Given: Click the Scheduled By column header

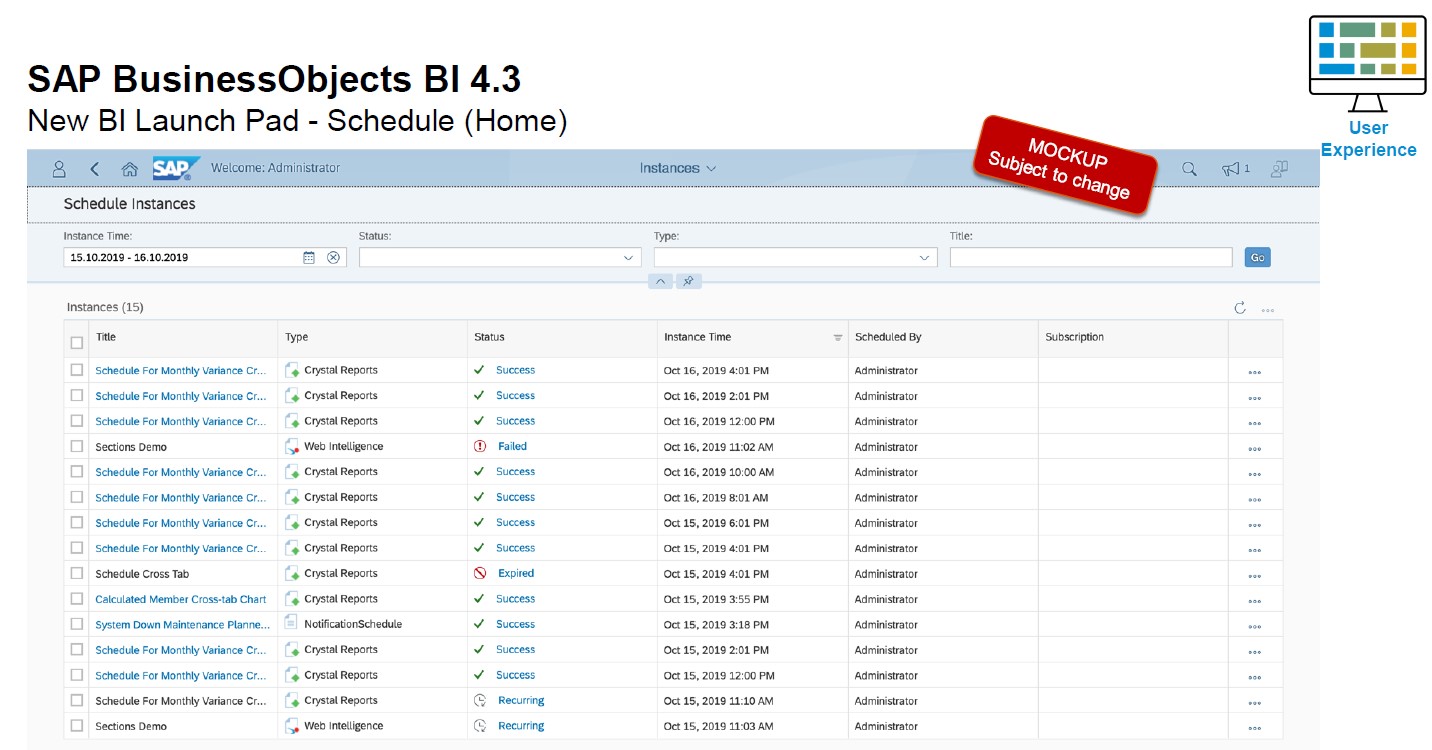Looking at the screenshot, I should click(x=888, y=337).
